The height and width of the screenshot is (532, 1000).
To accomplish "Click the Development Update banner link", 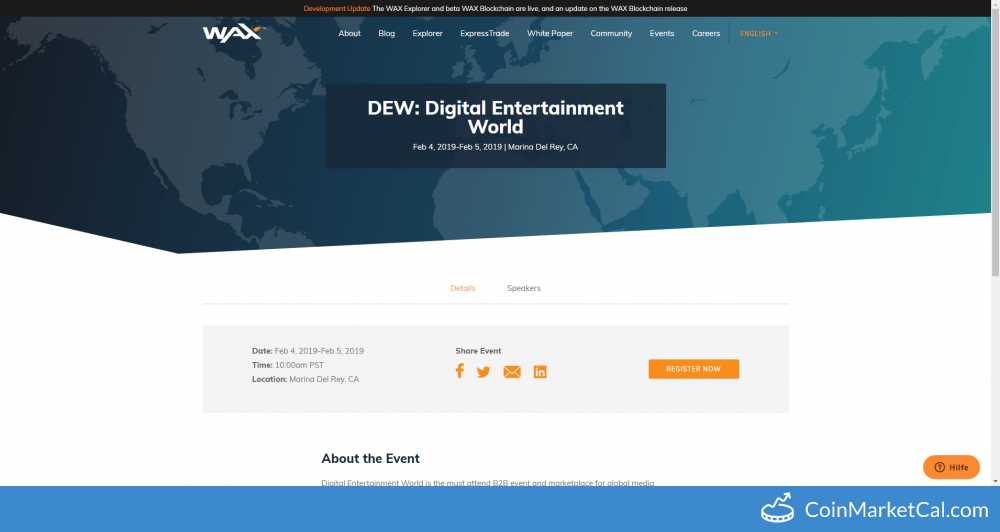I will point(336,8).
